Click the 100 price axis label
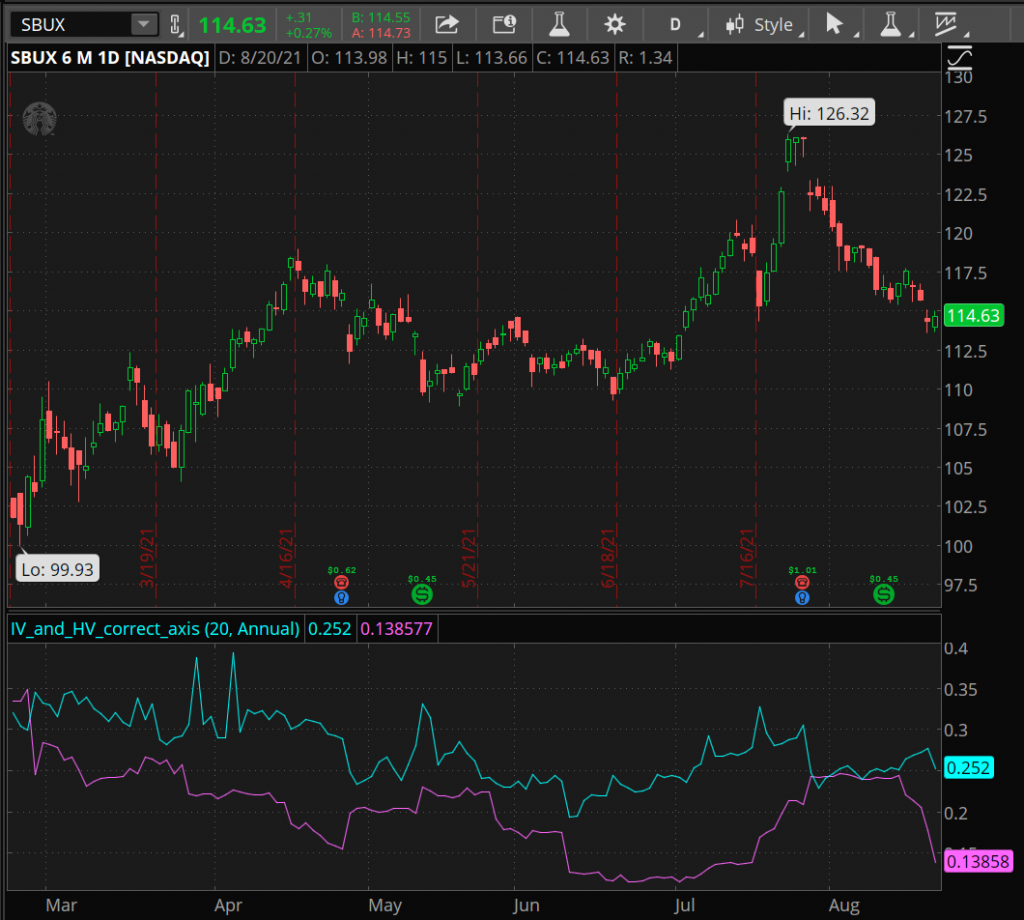The width and height of the screenshot is (1024, 920). [x=959, y=547]
